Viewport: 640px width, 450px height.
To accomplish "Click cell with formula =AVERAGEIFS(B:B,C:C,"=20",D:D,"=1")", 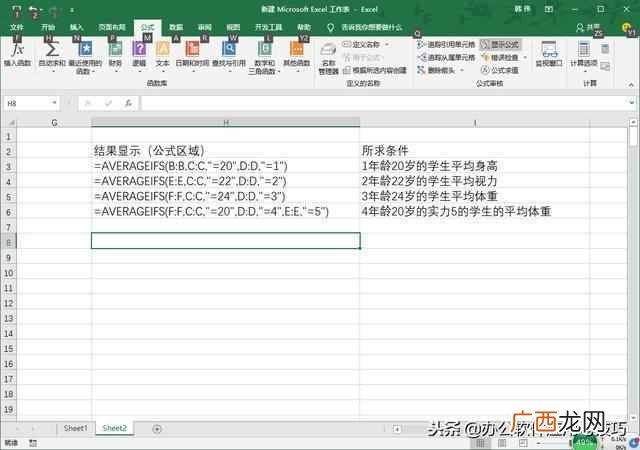I will [x=226, y=166].
